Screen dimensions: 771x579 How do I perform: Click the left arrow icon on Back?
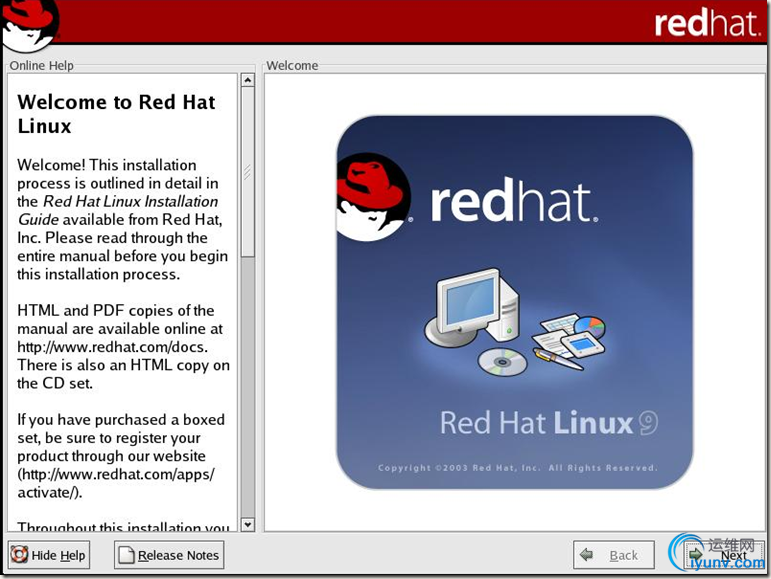click(586, 554)
